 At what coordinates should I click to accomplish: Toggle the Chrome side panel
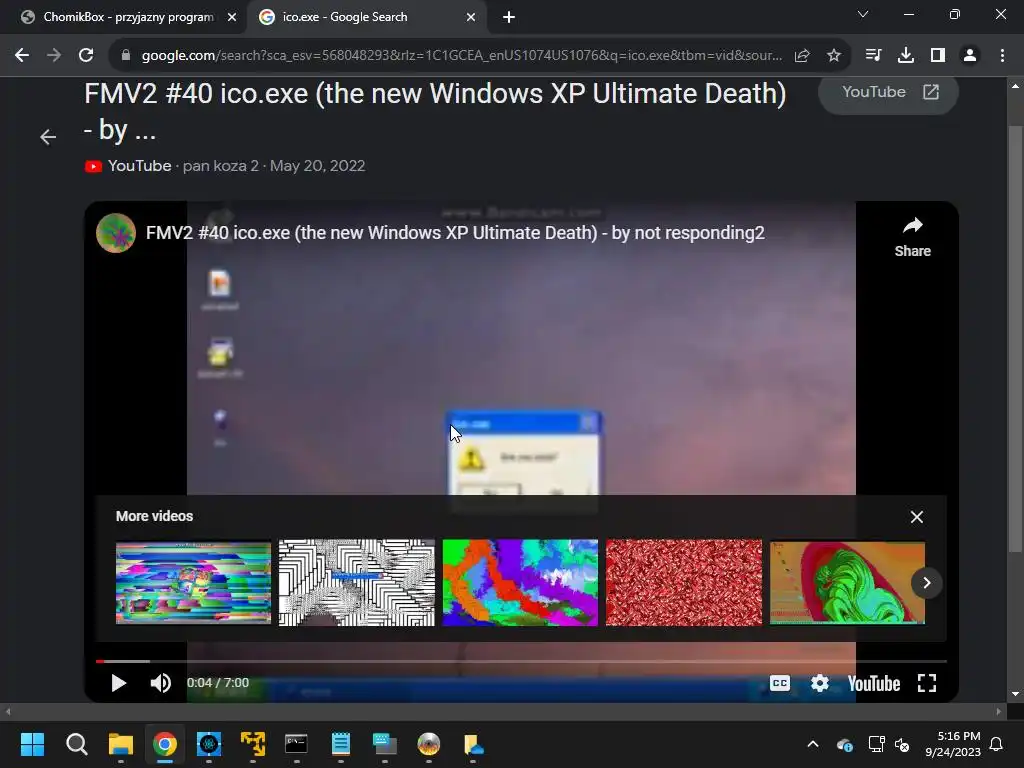point(938,56)
